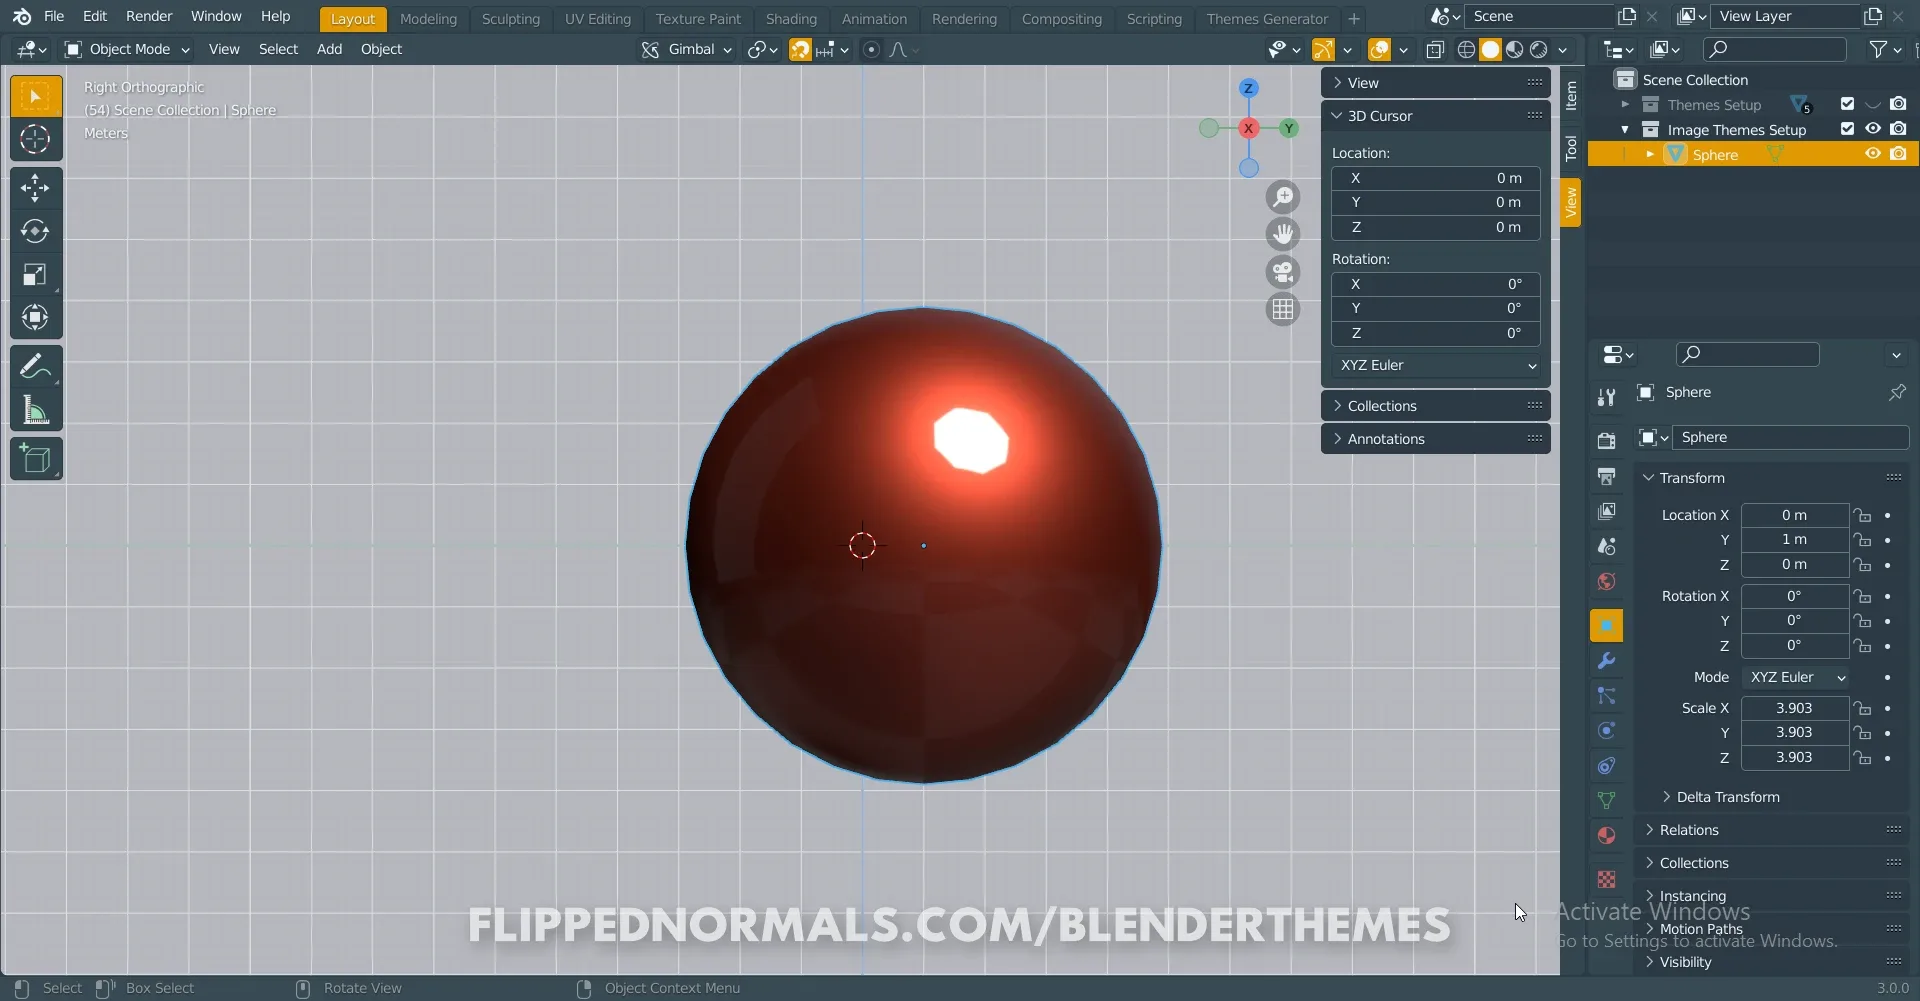This screenshot has width=1920, height=1001.
Task: Open the File menu
Action: tap(54, 16)
